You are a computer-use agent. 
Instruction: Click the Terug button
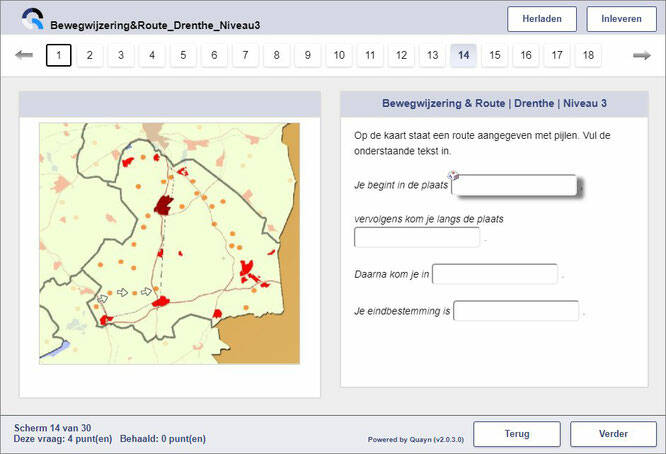[x=517, y=434]
